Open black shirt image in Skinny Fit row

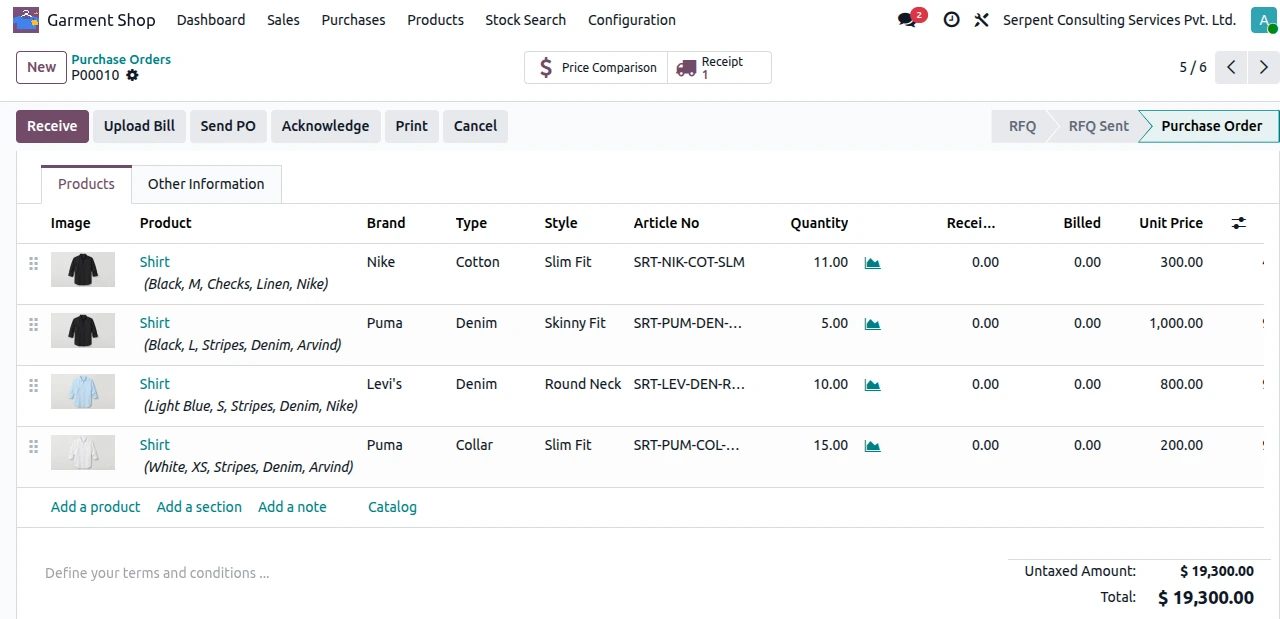(83, 330)
